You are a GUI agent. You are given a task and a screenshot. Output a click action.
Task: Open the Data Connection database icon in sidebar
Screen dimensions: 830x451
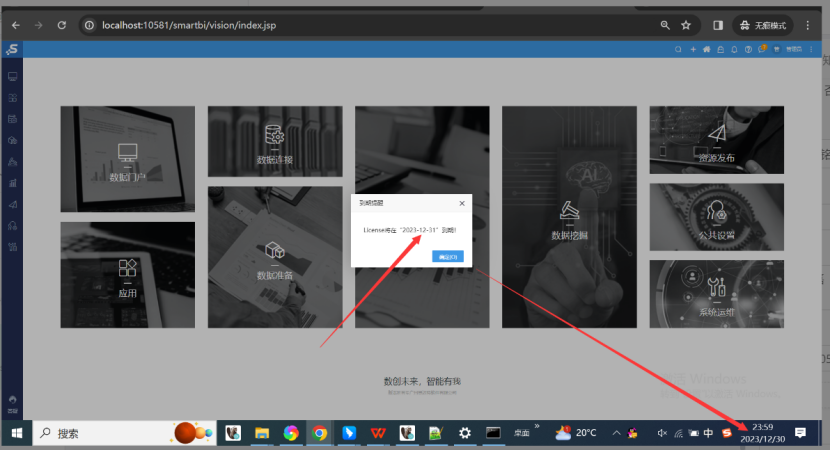coord(13,119)
